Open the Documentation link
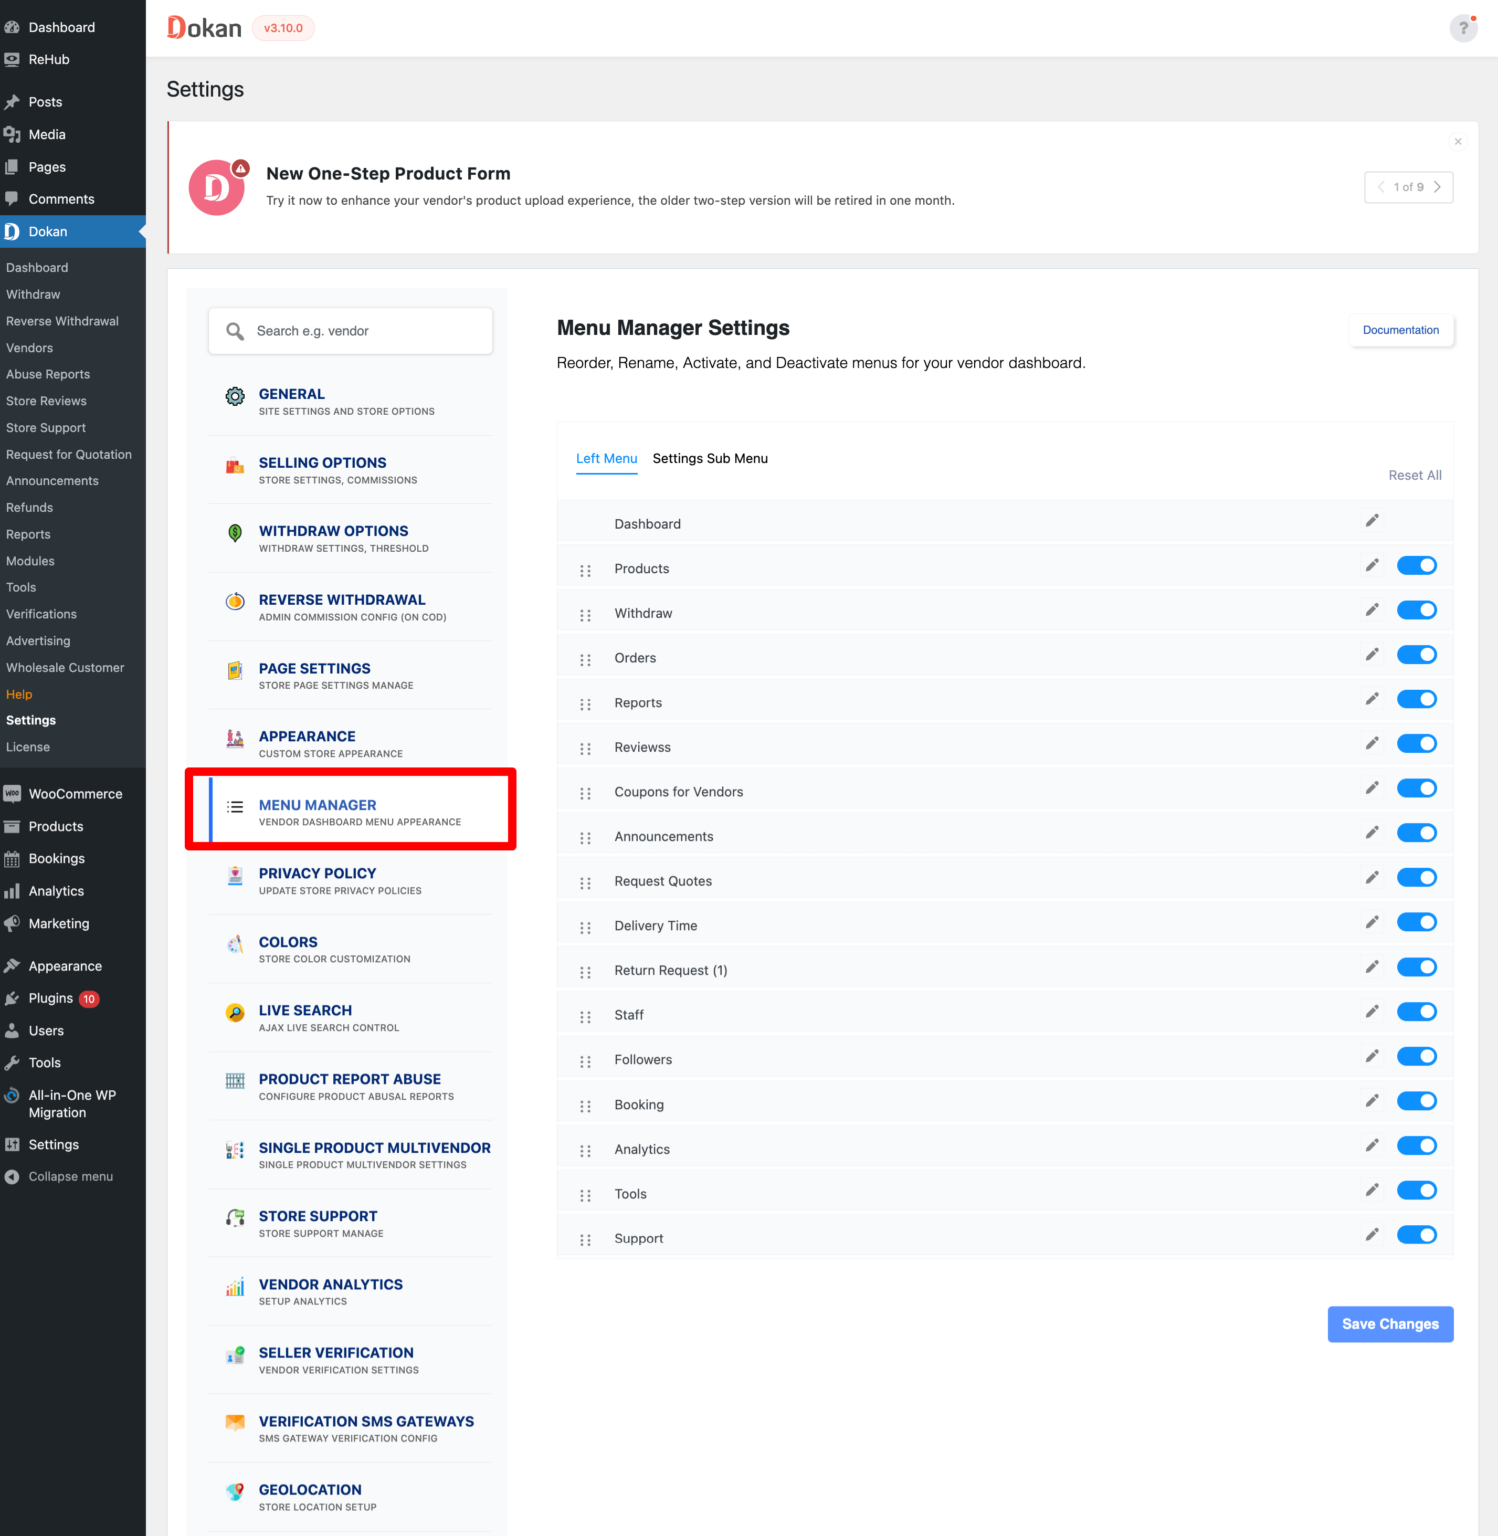This screenshot has width=1498, height=1536. coord(1400,330)
